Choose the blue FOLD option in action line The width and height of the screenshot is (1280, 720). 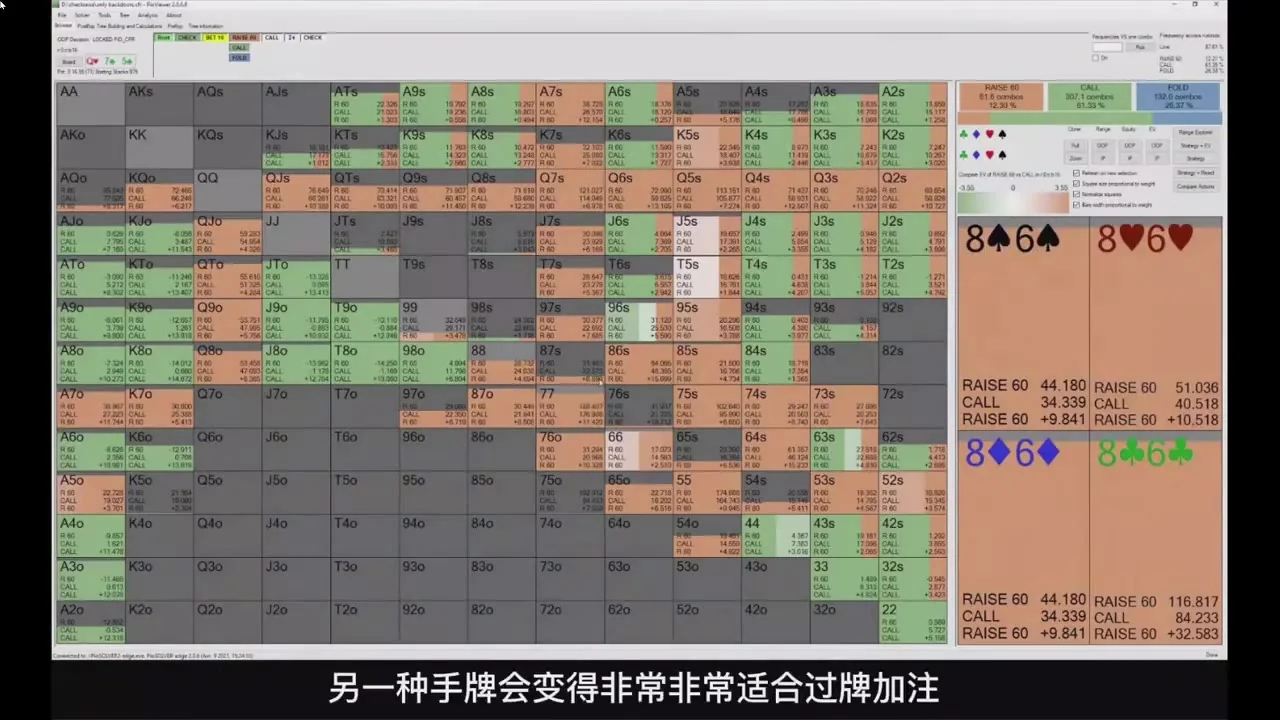point(239,58)
